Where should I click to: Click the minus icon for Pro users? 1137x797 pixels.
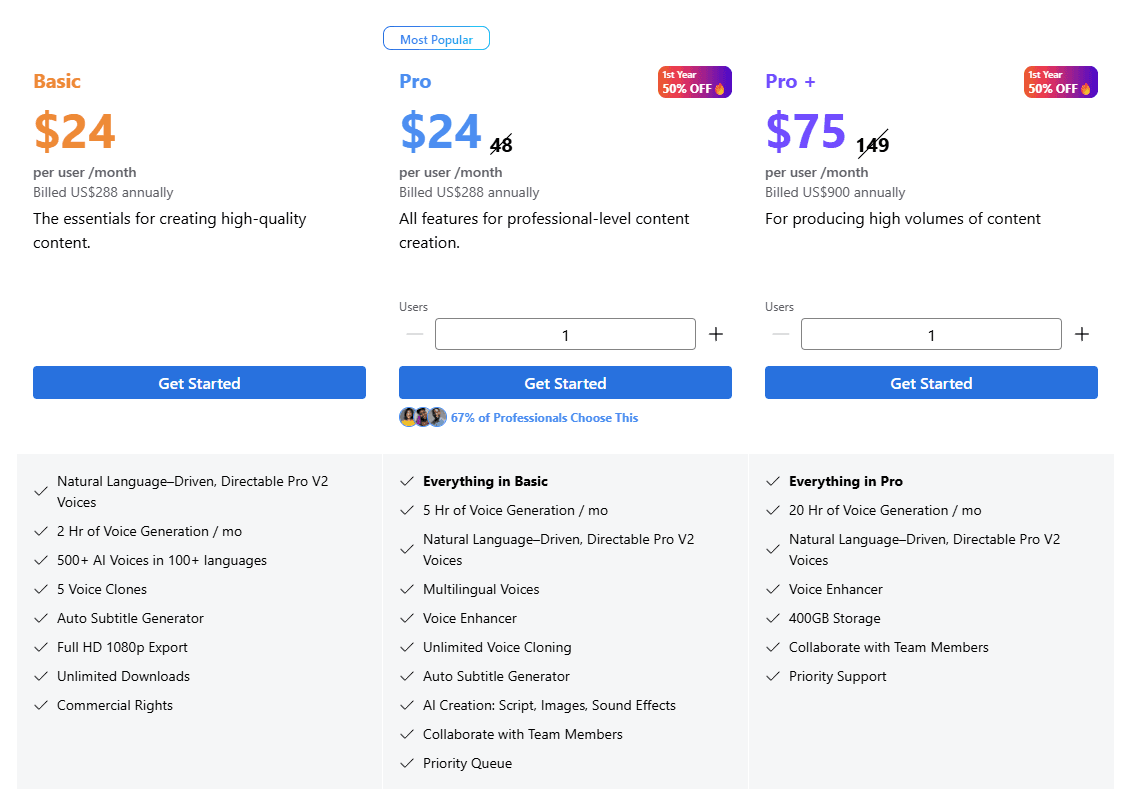[x=415, y=334]
